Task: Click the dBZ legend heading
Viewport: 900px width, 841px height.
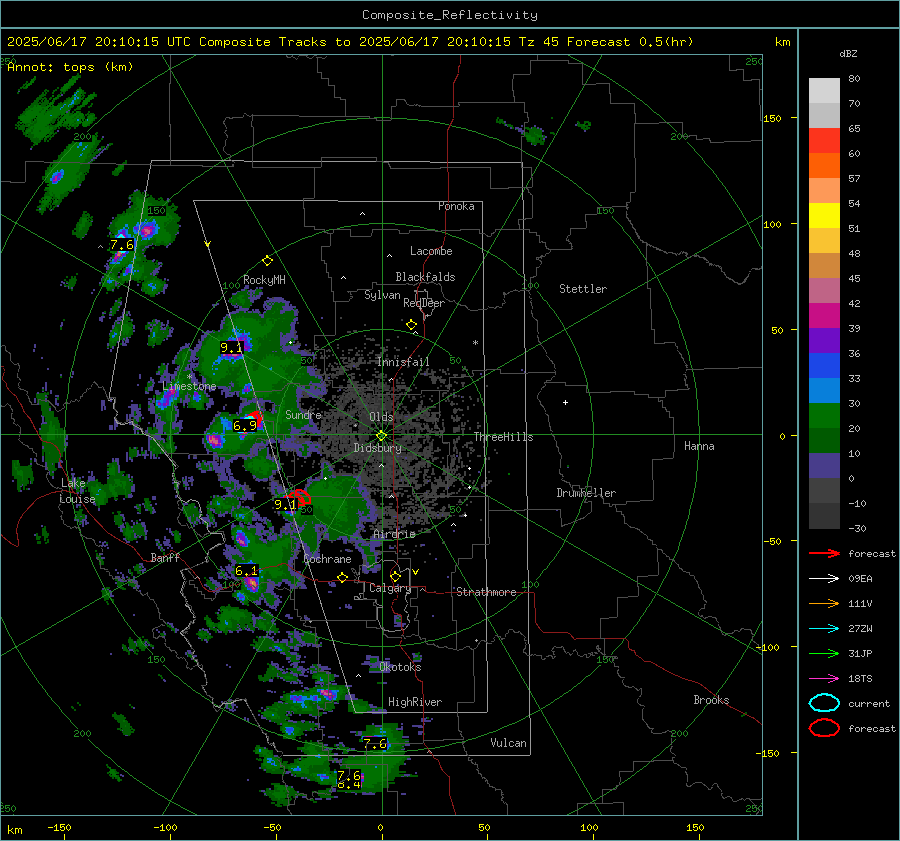Action: 848,54
